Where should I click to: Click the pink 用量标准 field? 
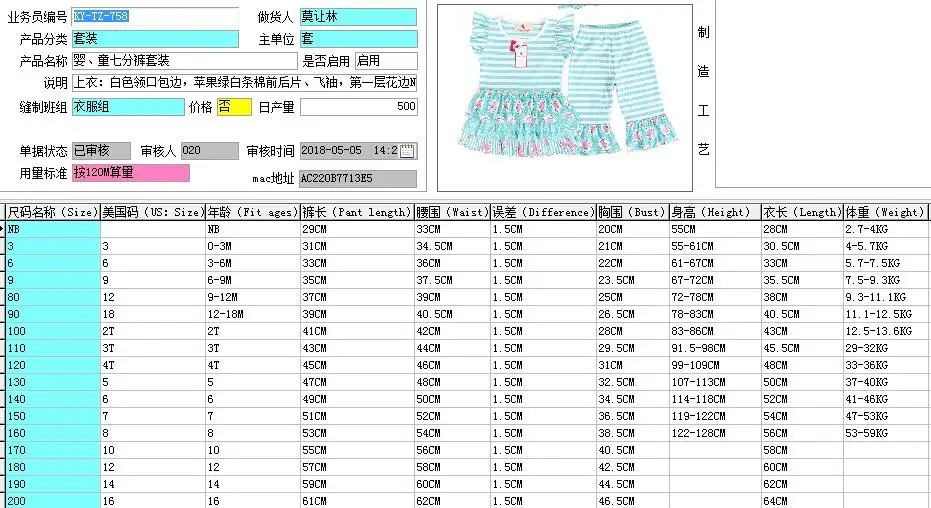tap(131, 173)
